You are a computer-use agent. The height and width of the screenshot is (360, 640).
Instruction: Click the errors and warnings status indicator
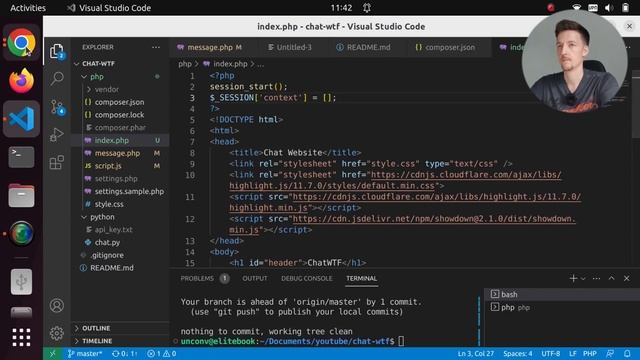[x=162, y=353]
